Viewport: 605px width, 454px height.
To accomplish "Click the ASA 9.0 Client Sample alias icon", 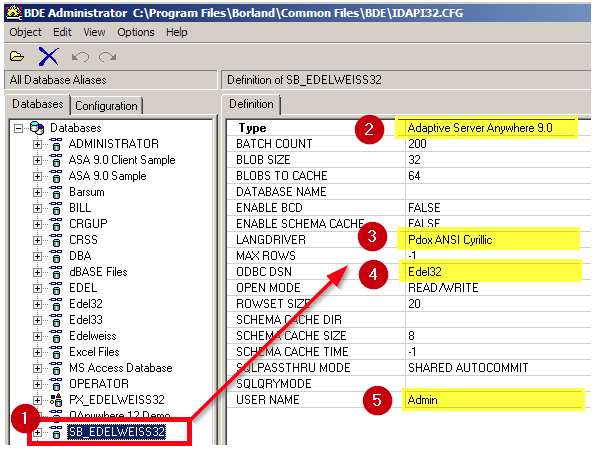I will (56, 160).
